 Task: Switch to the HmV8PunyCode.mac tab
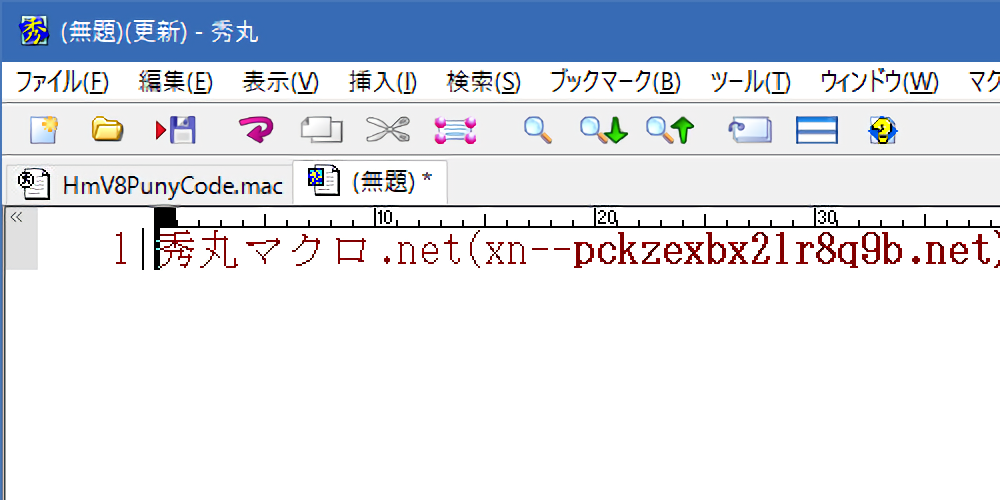152,184
